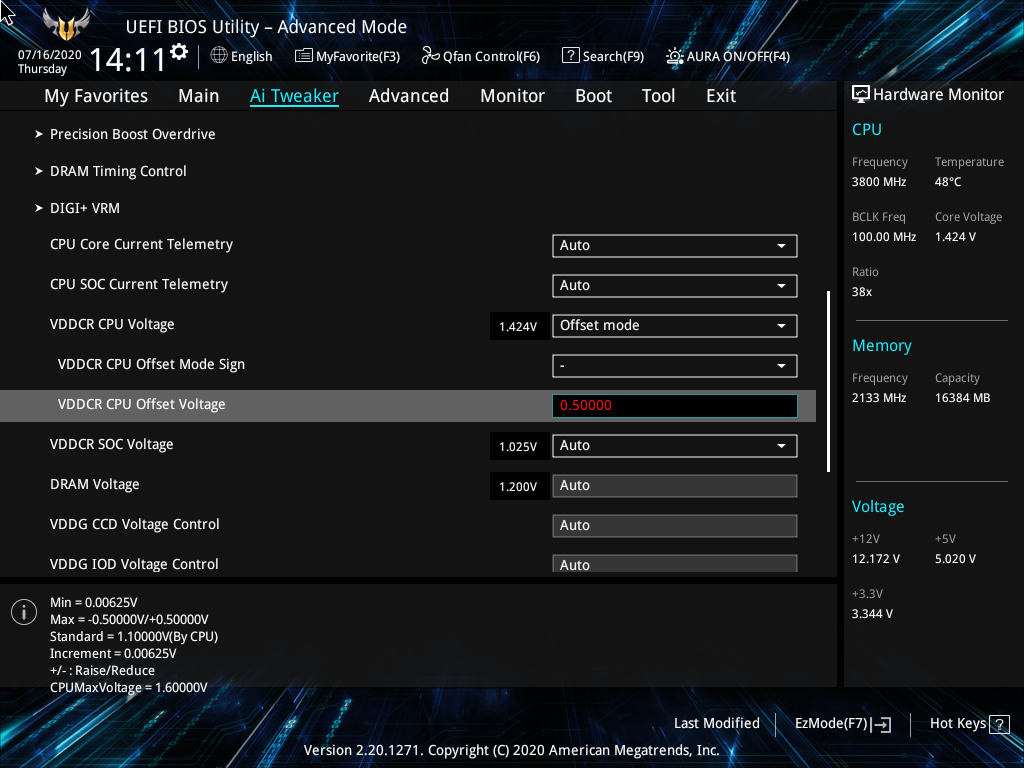
Task: Open CPU SOC Current Telemetry dropdown
Action: (x=675, y=285)
